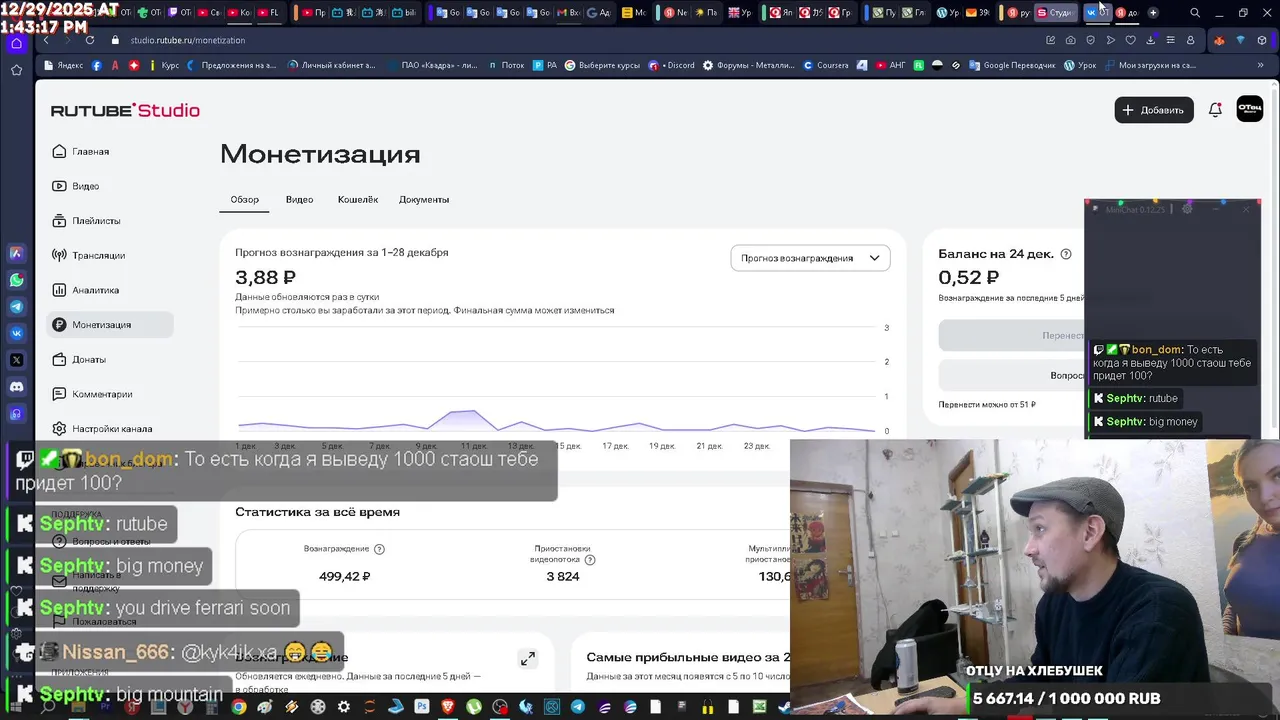Open notifications bell in Rutube Studio
The height and width of the screenshot is (720, 1280).
1215,110
